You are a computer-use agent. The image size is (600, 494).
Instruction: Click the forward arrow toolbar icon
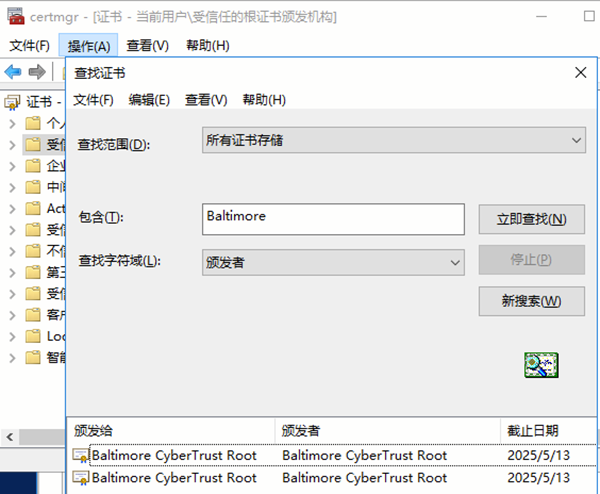click(x=37, y=72)
